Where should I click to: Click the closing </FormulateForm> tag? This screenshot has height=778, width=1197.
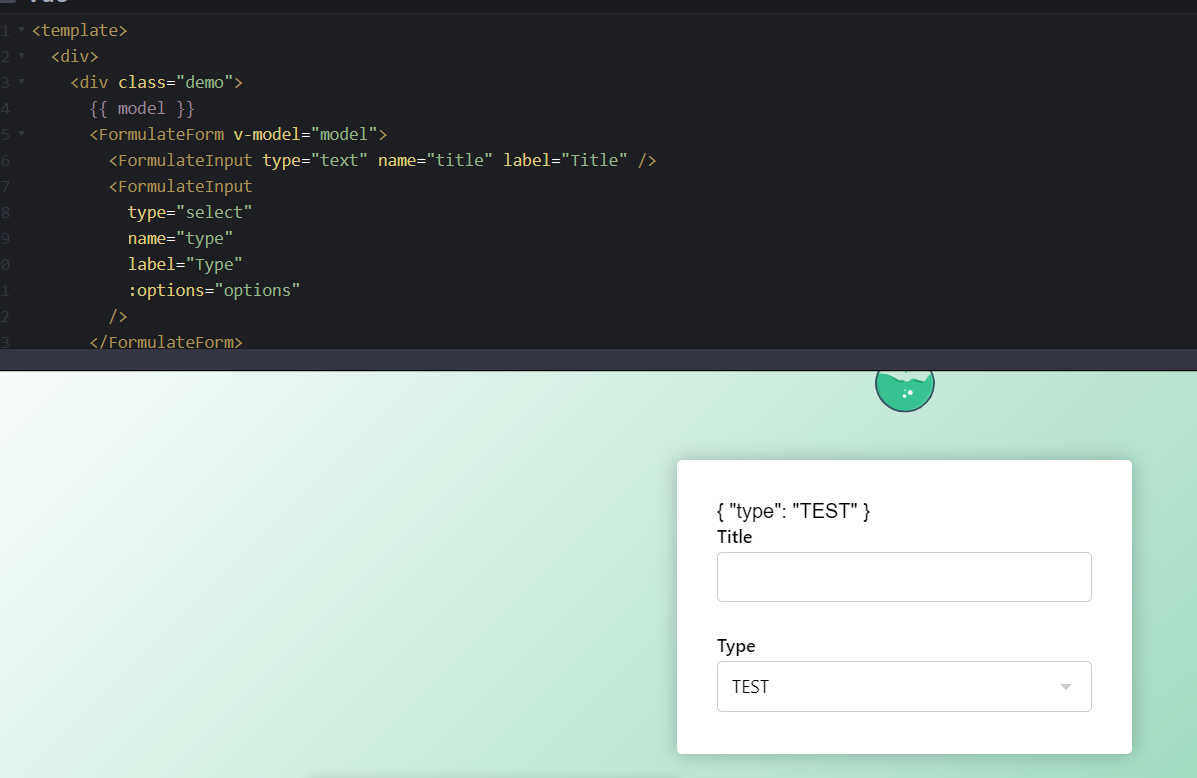coord(166,341)
